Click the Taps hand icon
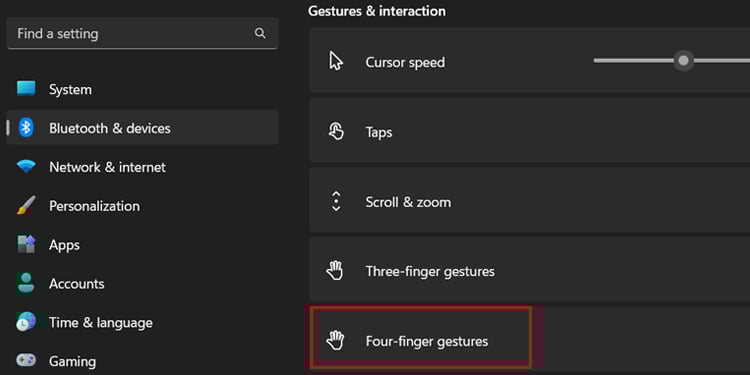This screenshot has width=750, height=375. coord(336,132)
